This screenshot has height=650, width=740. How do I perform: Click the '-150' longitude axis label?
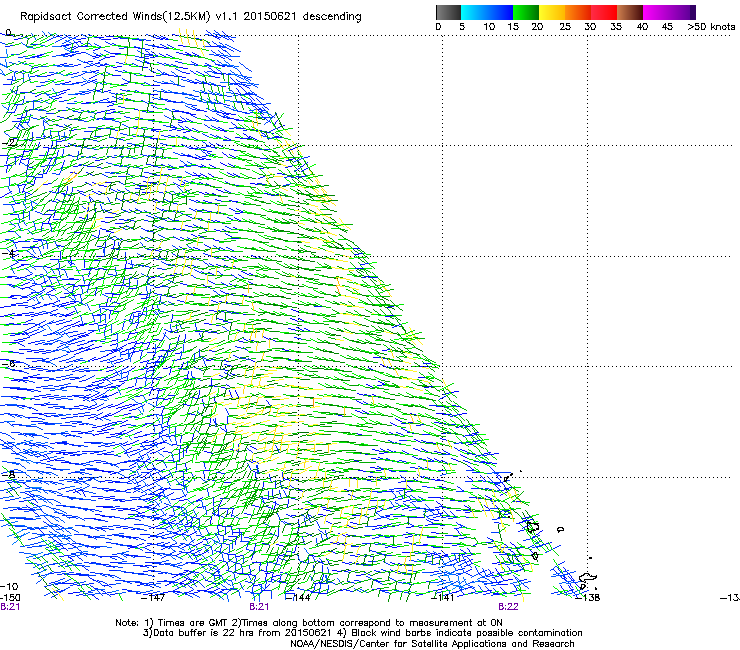[x=10, y=598]
